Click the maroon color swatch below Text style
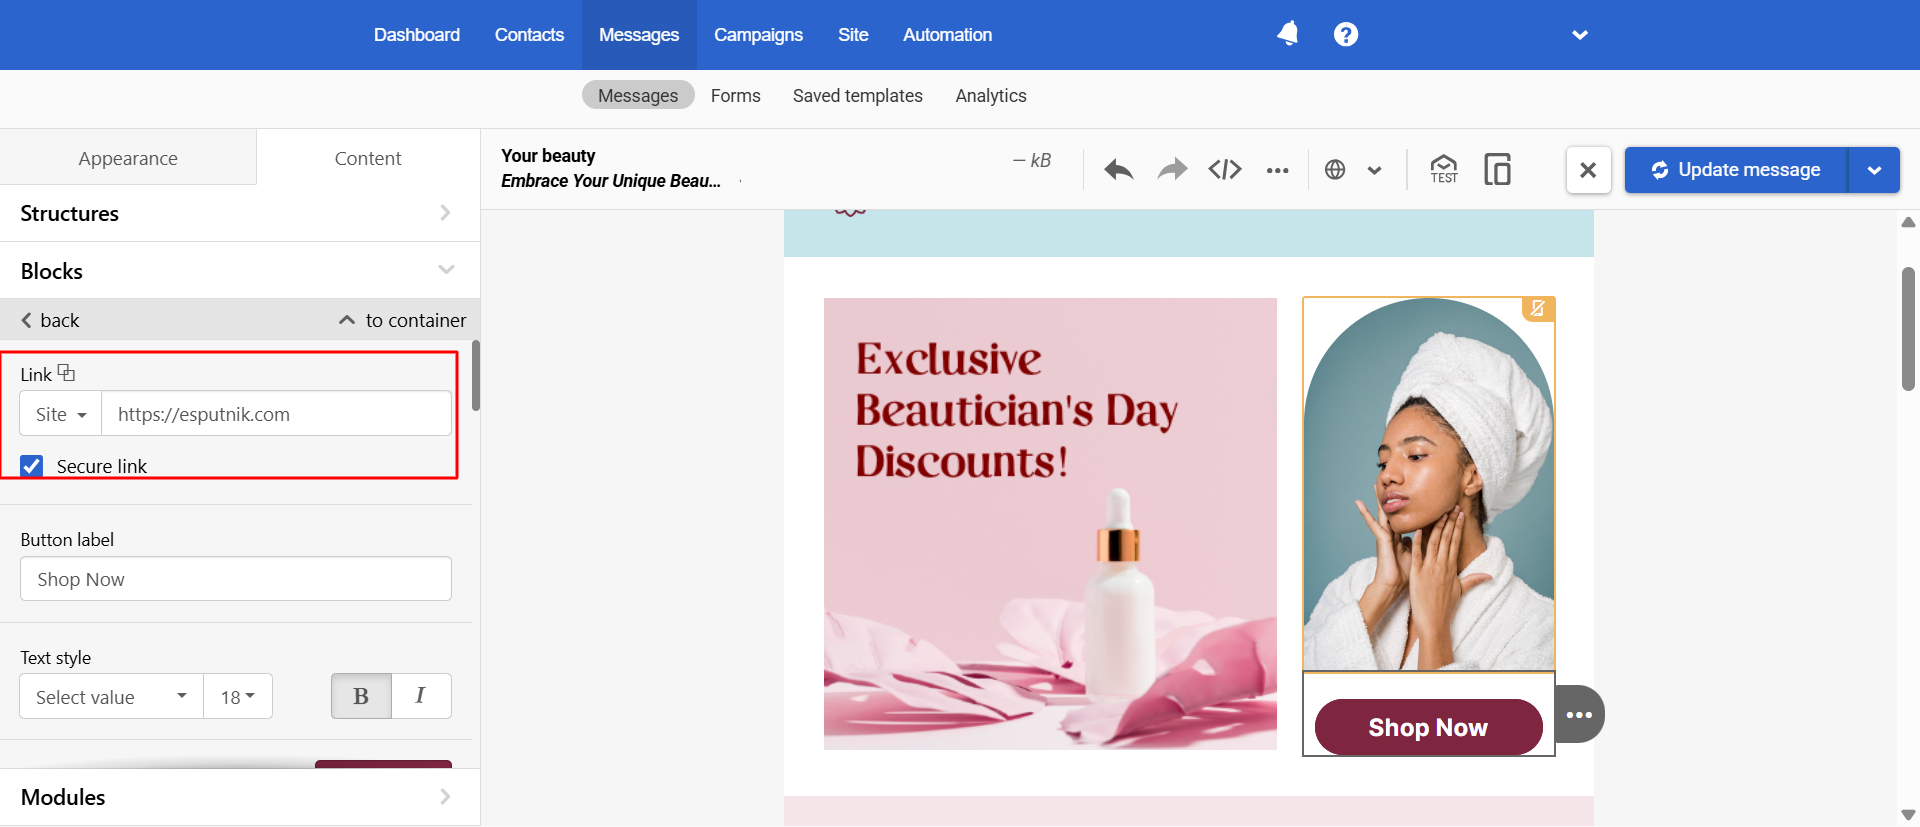 [x=383, y=764]
